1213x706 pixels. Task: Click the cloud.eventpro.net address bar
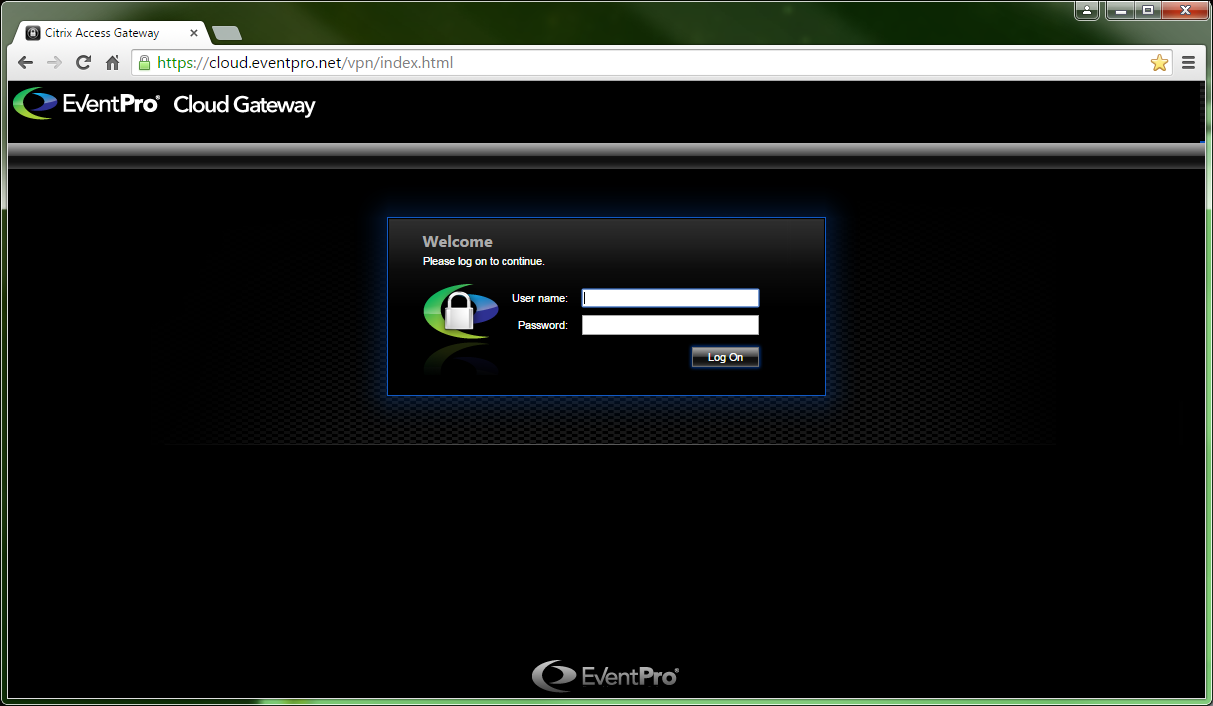(650, 63)
